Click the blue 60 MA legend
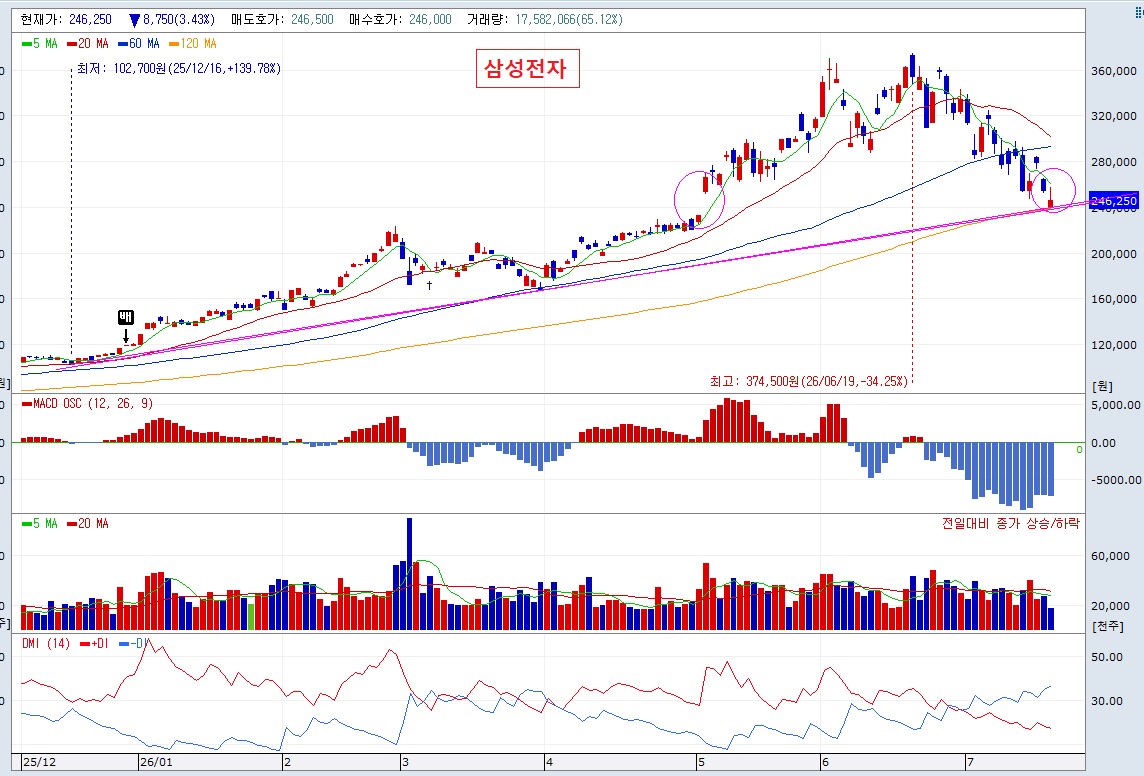Image resolution: width=1144 pixels, height=776 pixels. (x=139, y=44)
